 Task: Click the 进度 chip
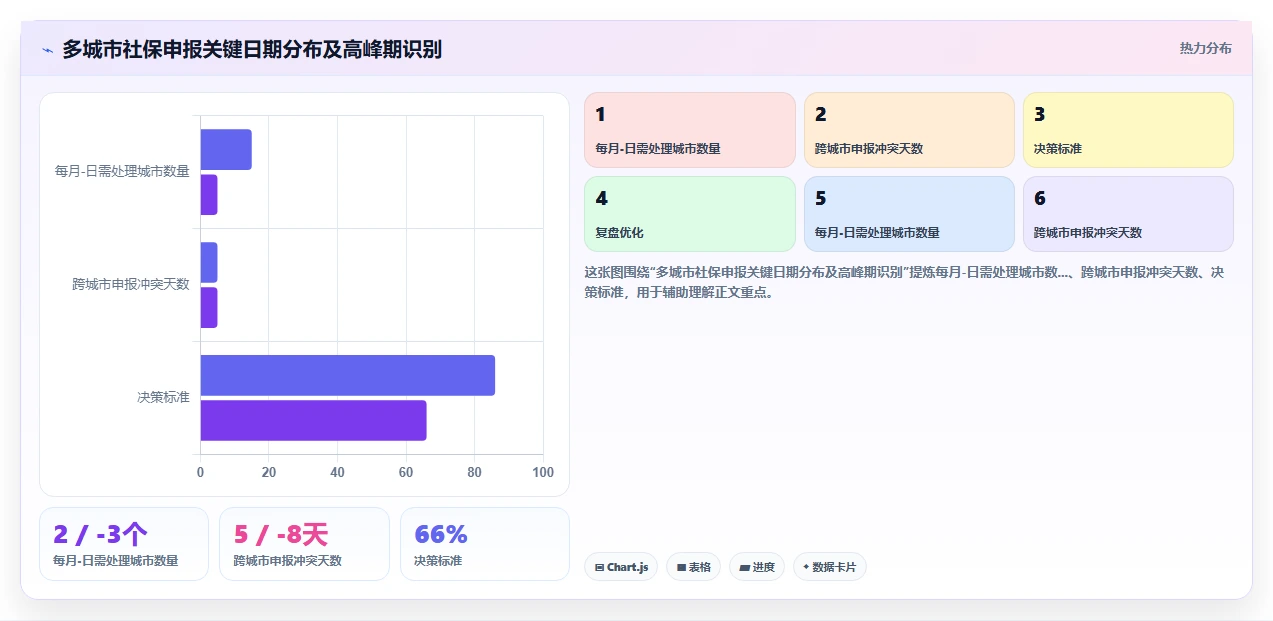757,567
